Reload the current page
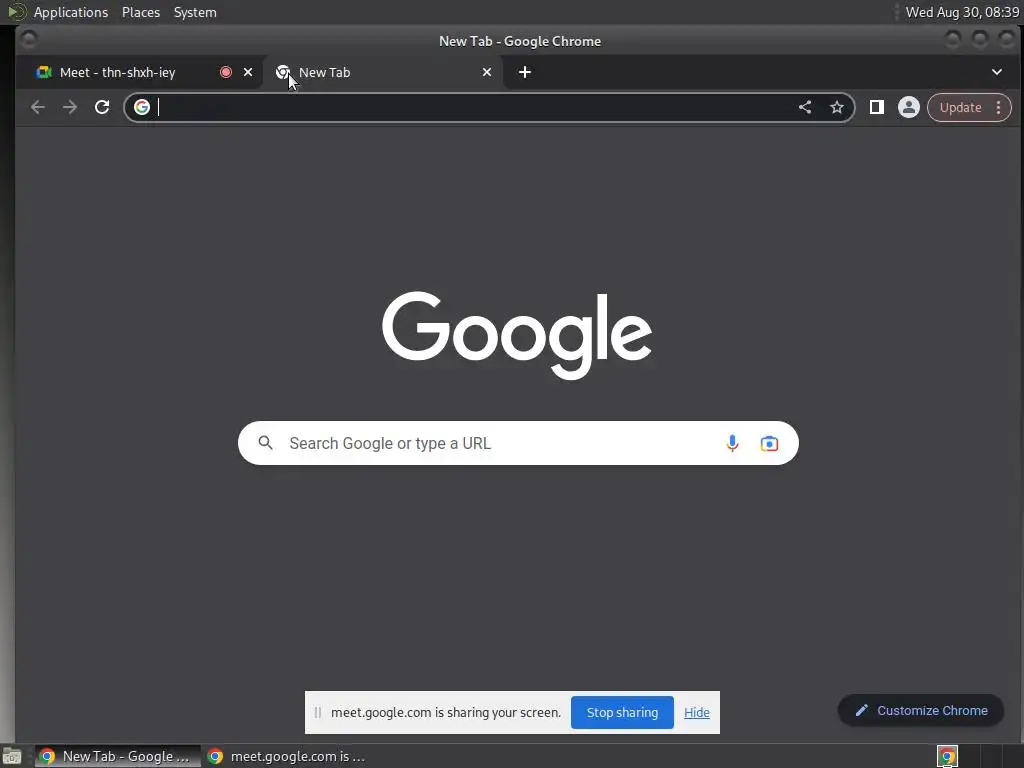Screen dimensions: 1024x768 pos(102,107)
